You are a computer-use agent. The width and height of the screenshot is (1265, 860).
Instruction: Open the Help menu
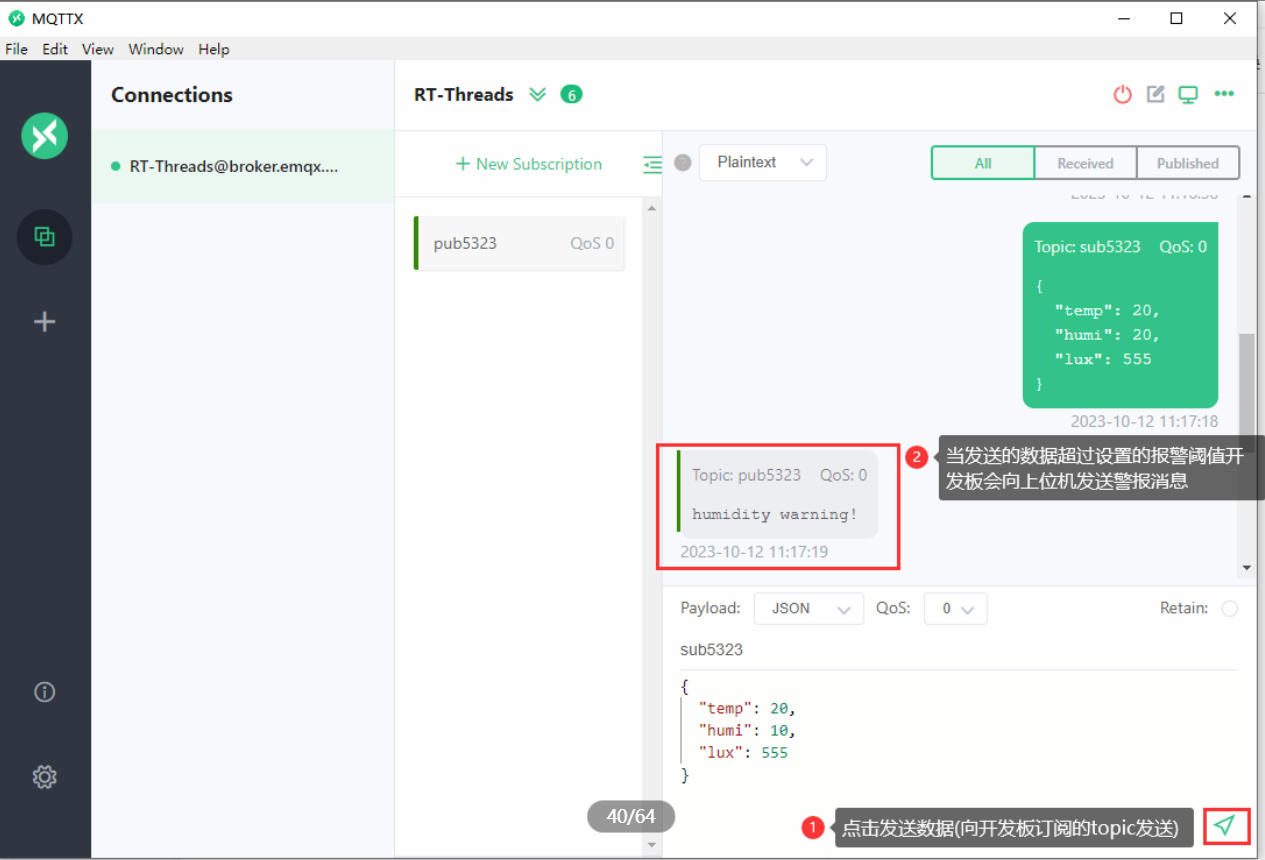pos(214,49)
